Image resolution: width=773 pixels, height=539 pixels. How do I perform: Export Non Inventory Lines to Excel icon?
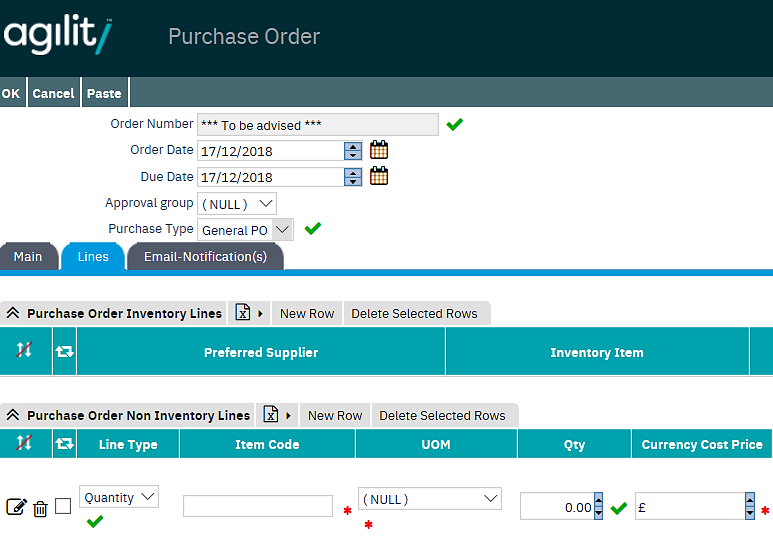pos(271,415)
